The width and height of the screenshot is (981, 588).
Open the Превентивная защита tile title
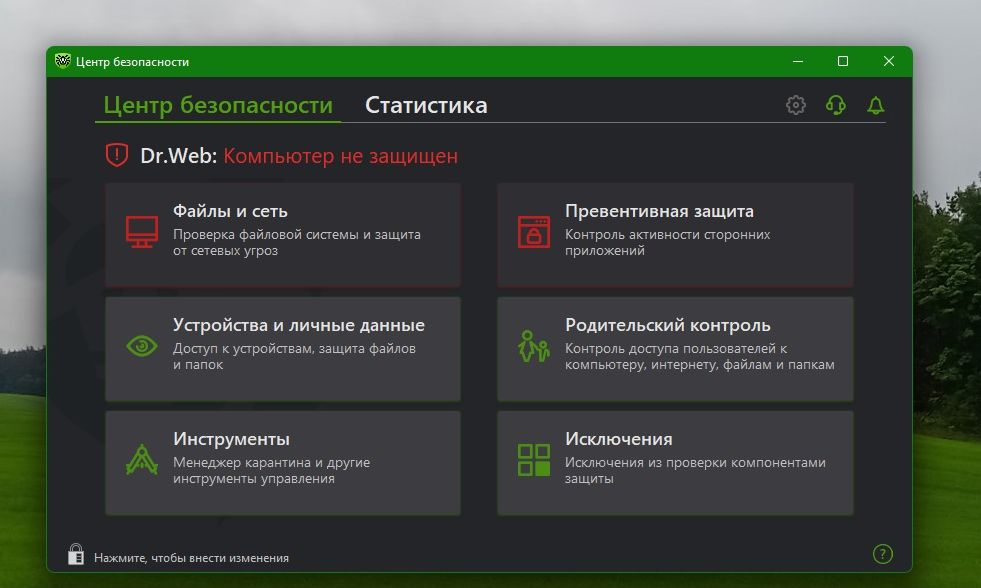659,211
